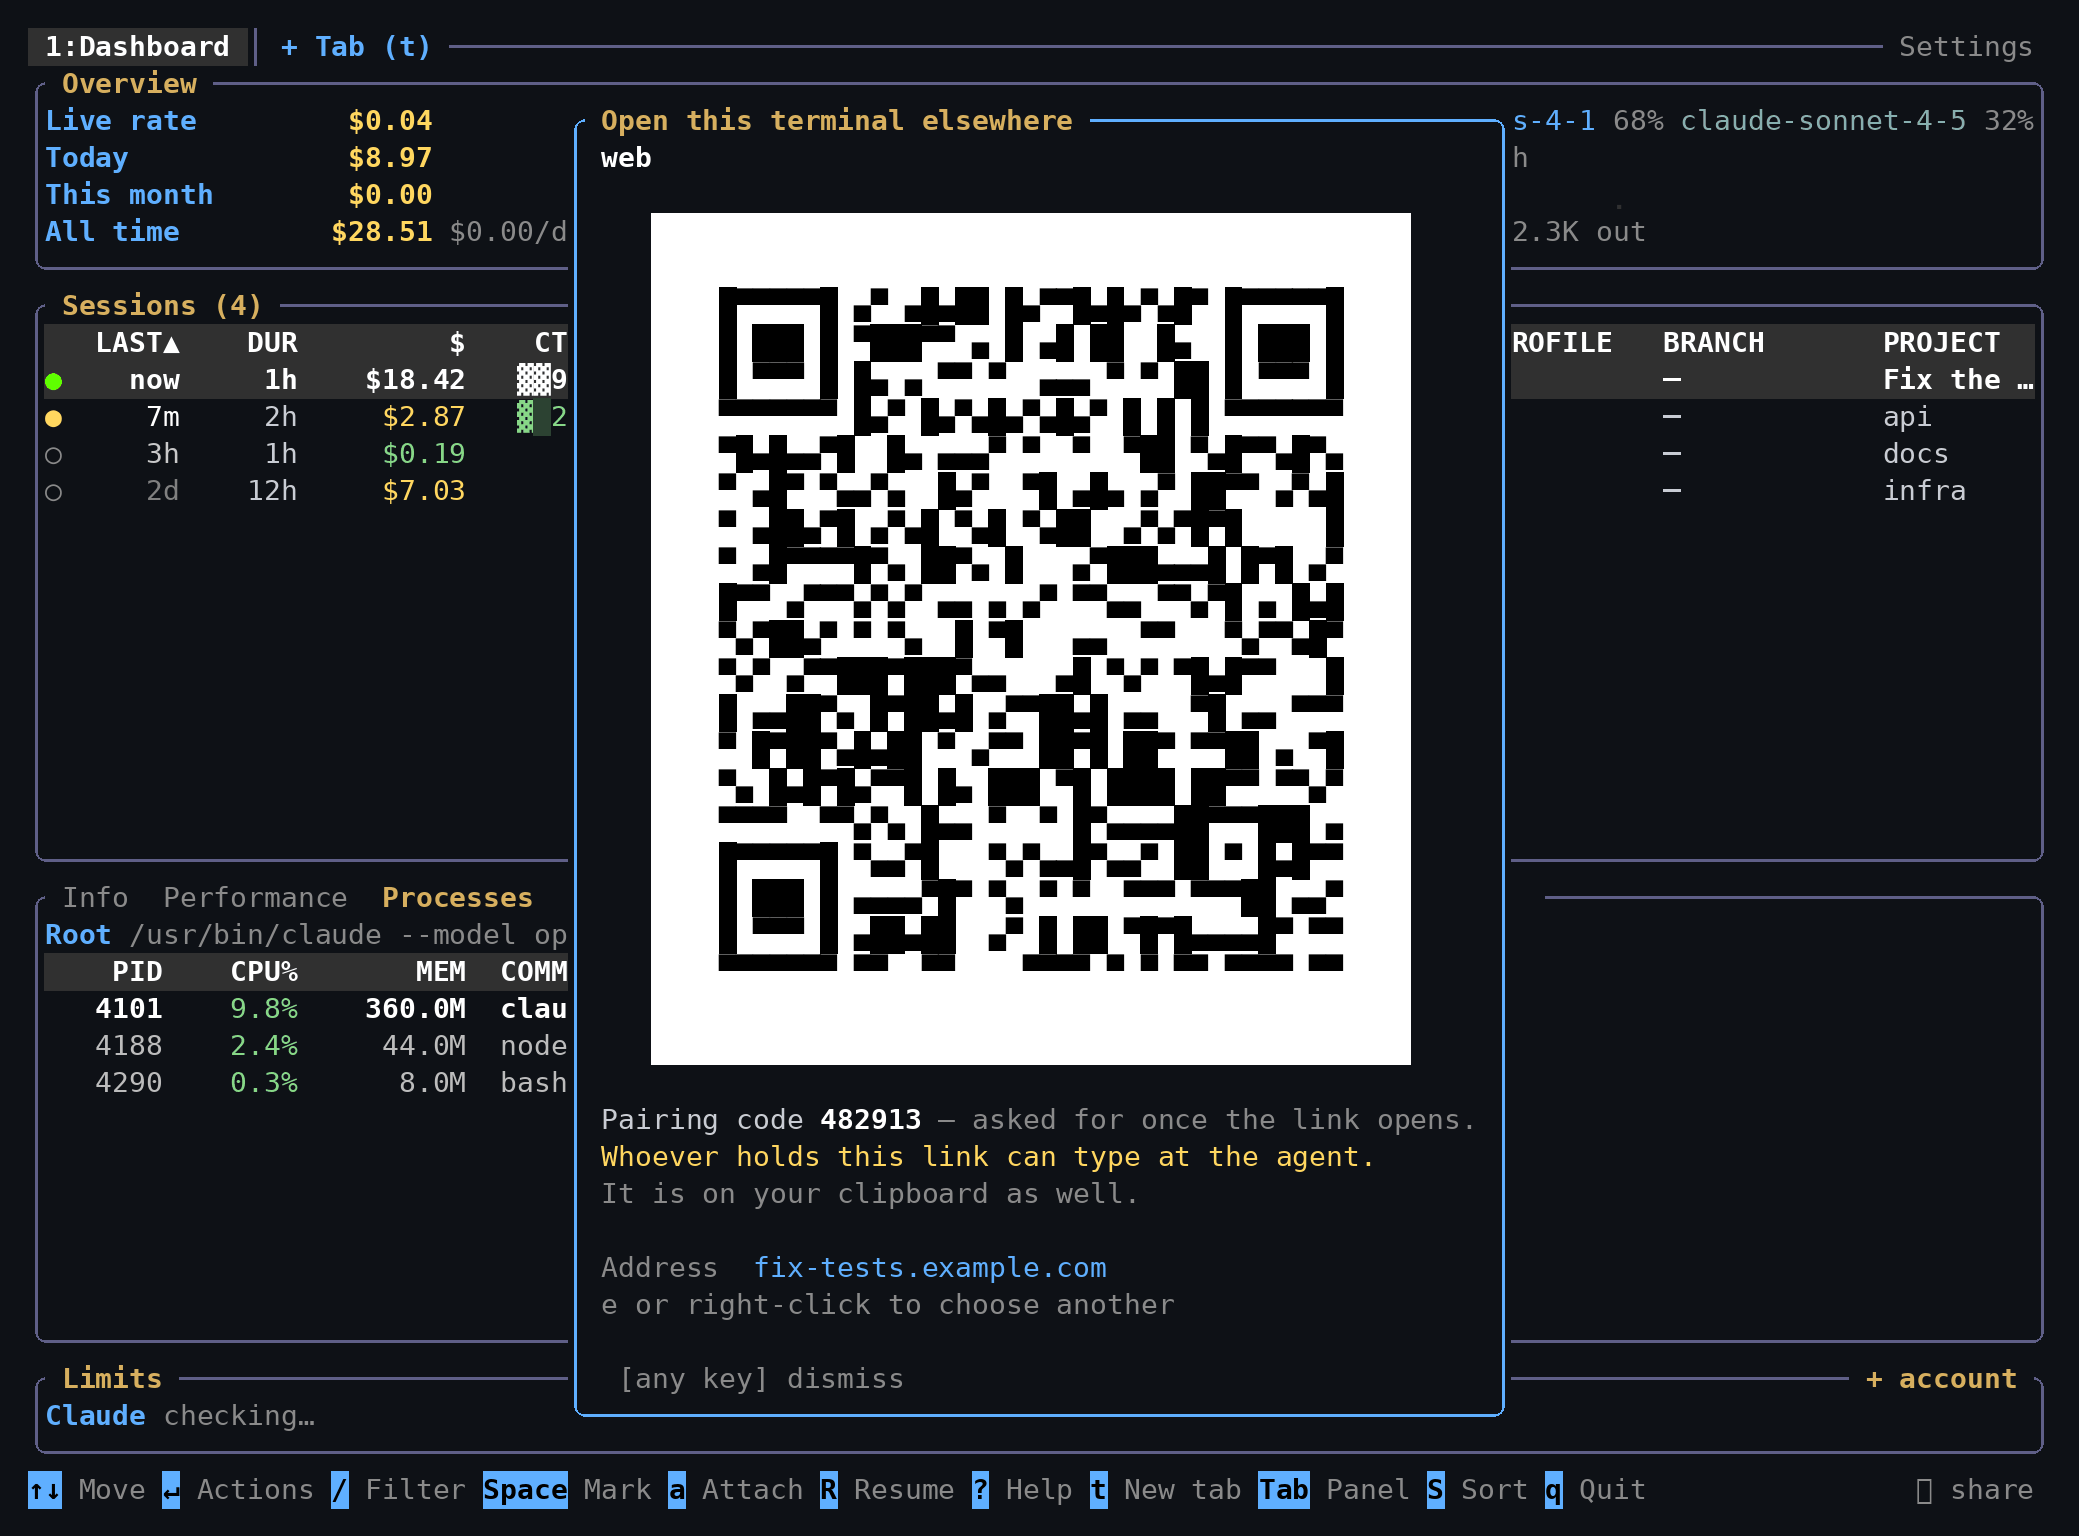Select process PID 4188 node
Viewport: 2079px width, 1536px height.
(306, 1046)
